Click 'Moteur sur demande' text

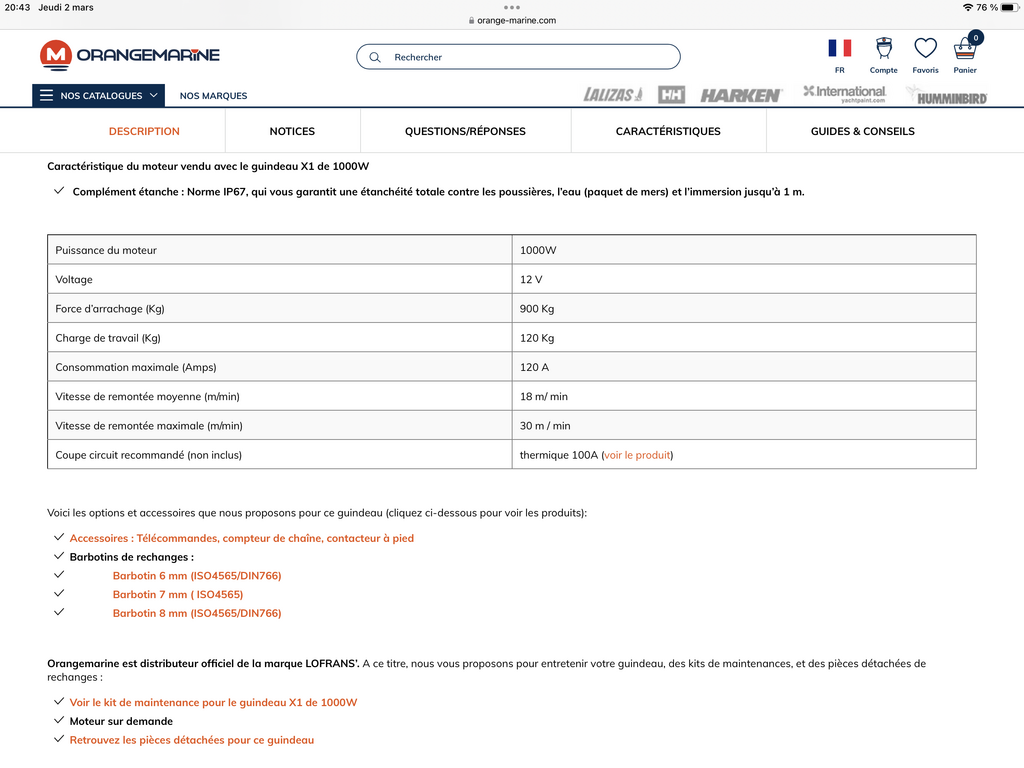pyautogui.click(x=121, y=721)
